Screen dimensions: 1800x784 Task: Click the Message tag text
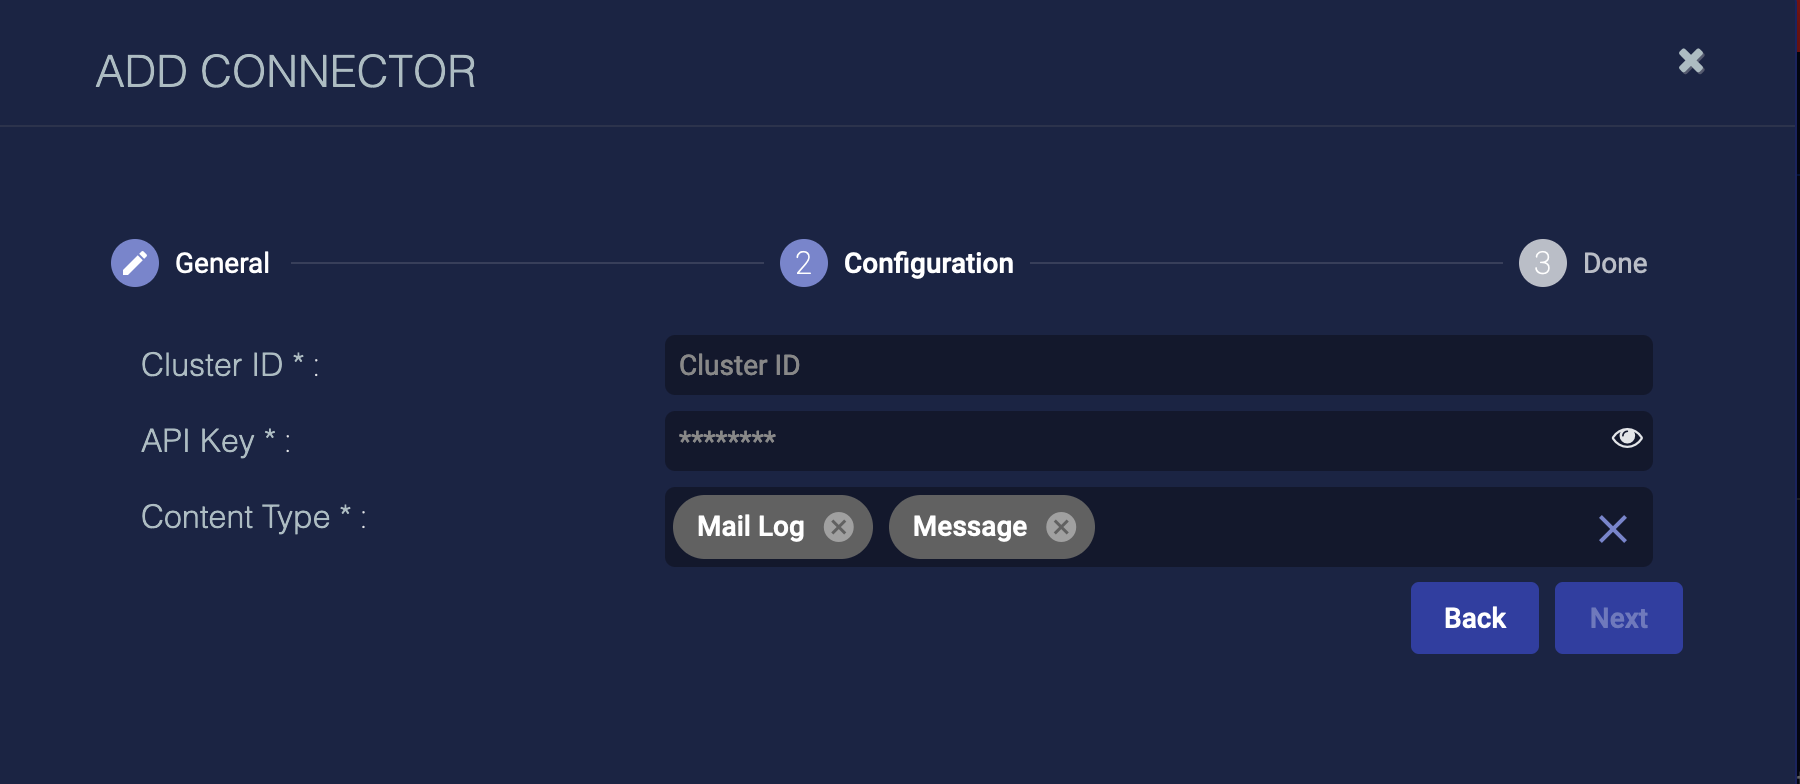969,527
